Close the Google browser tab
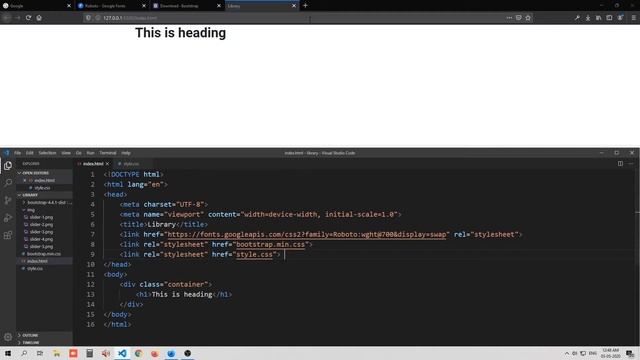This screenshot has height=360, width=640. pos(69,6)
